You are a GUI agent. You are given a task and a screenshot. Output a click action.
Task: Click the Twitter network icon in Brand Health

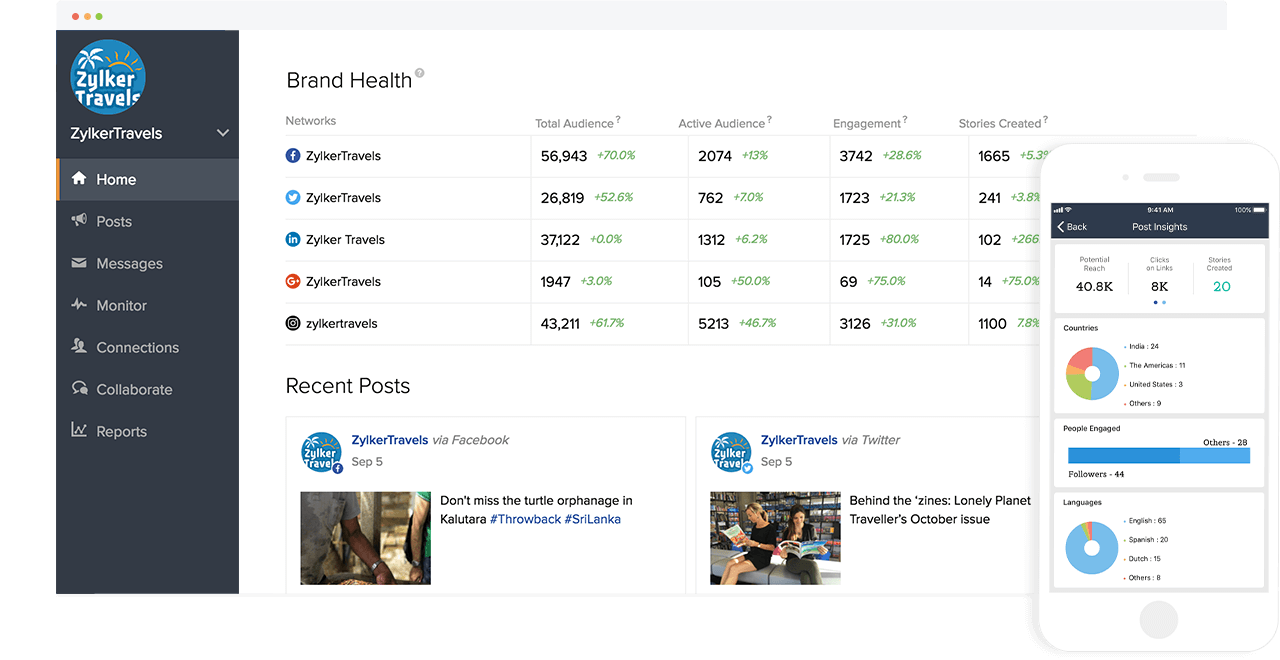[293, 198]
